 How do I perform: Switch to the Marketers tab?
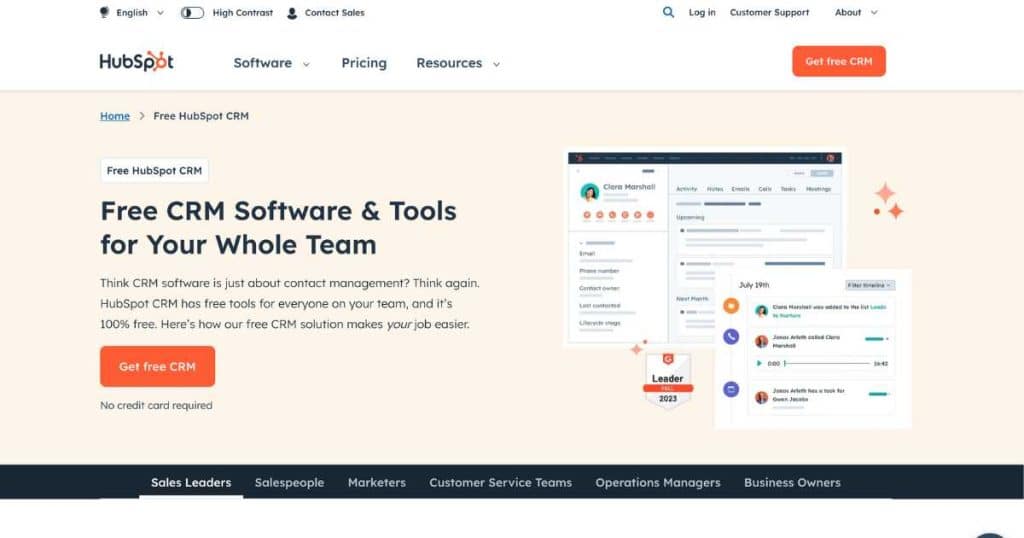tap(377, 482)
